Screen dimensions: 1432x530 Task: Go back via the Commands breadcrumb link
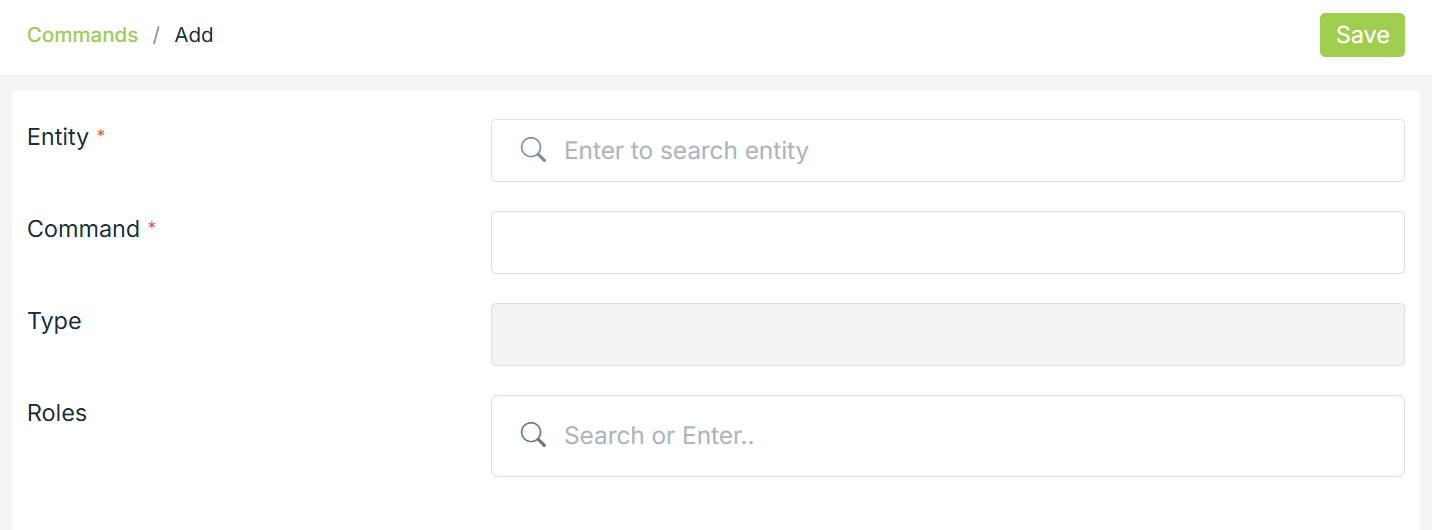[82, 35]
